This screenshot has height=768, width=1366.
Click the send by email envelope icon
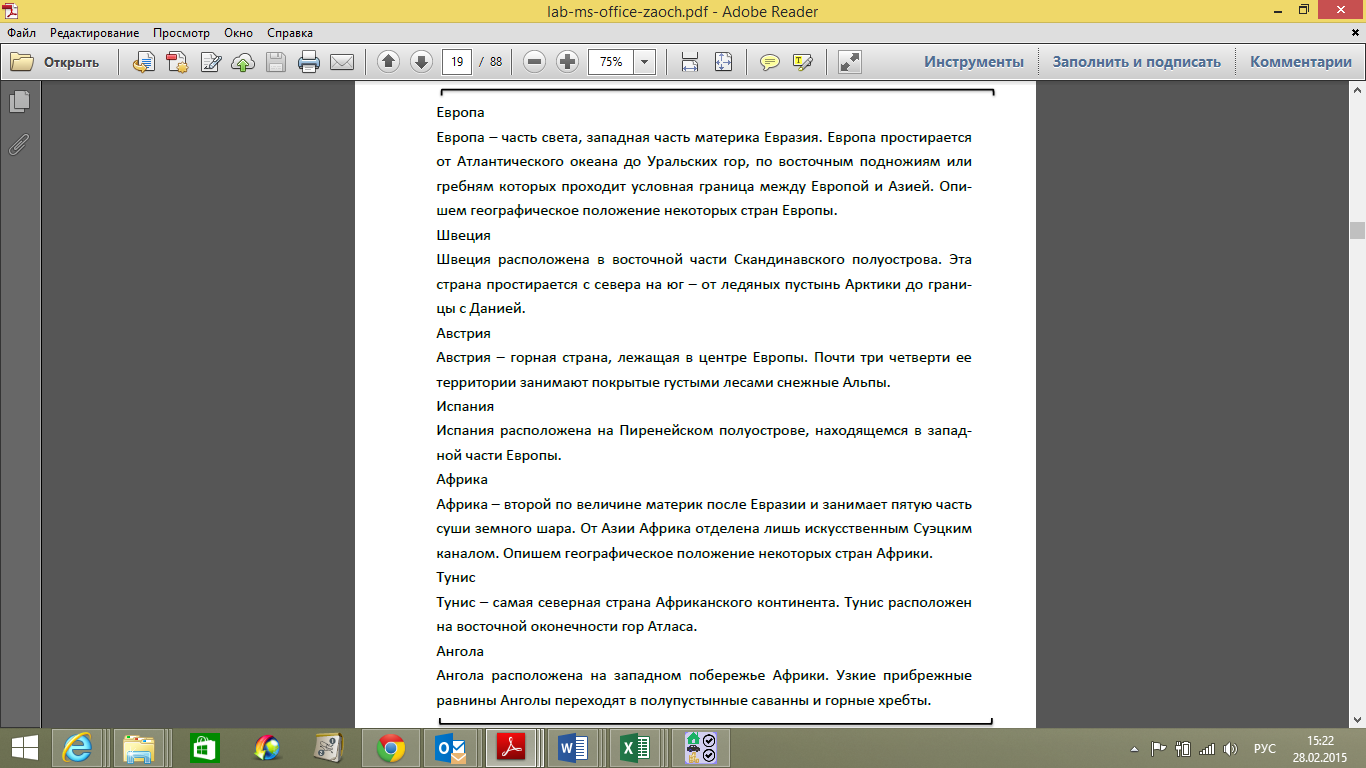(342, 62)
